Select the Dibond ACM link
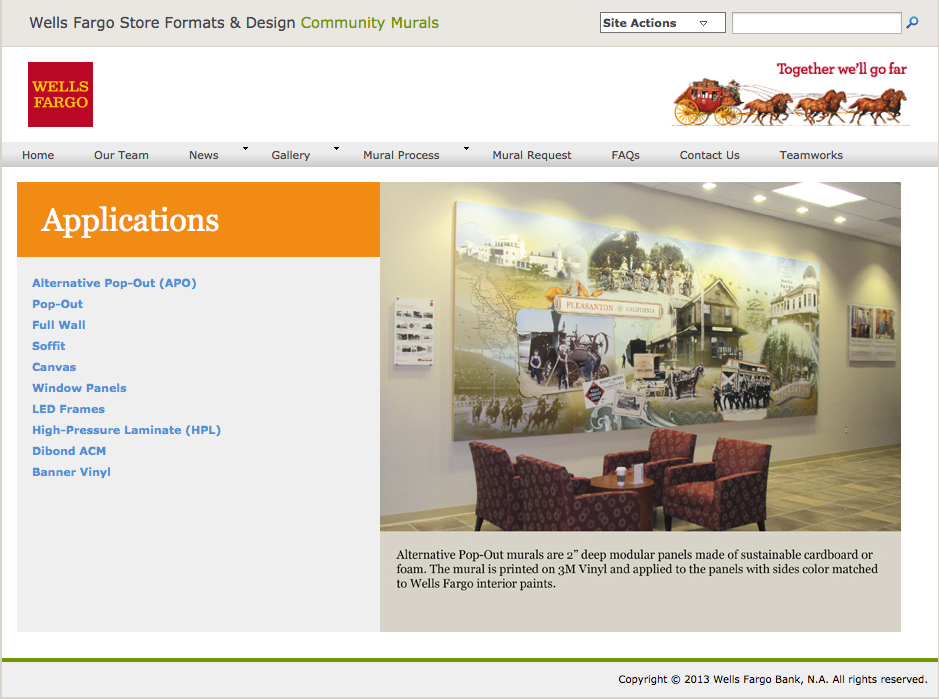939x699 pixels. 69,451
